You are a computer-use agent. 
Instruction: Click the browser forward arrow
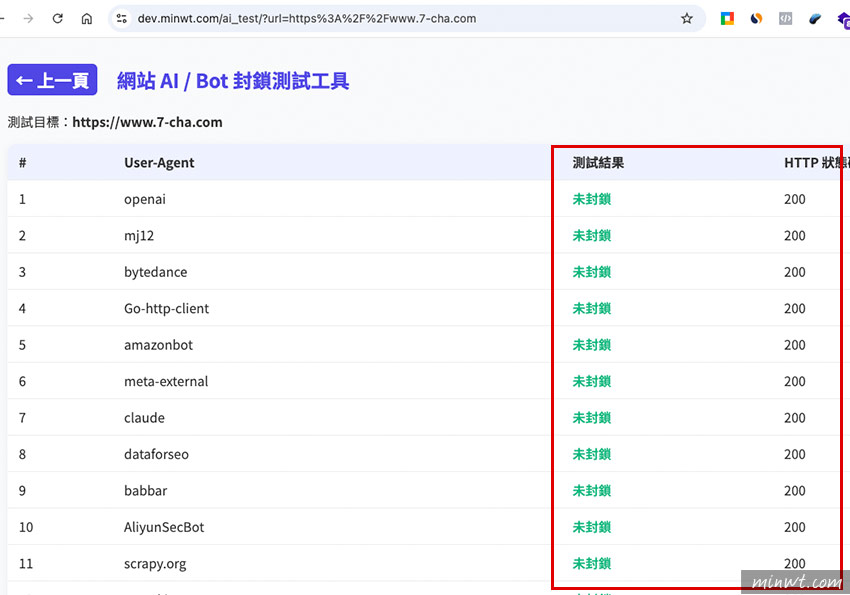[x=27, y=18]
